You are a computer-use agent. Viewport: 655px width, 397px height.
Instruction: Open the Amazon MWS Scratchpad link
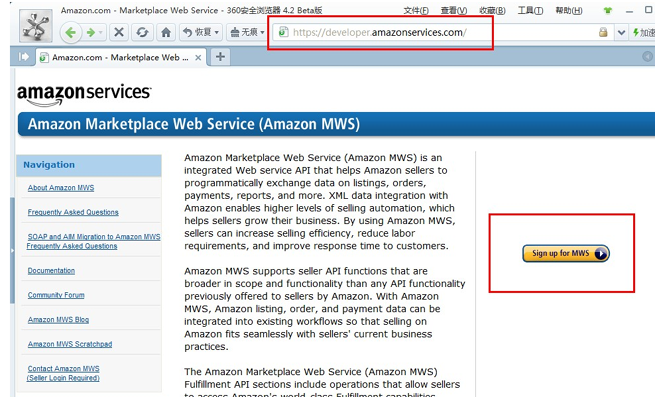(70, 344)
